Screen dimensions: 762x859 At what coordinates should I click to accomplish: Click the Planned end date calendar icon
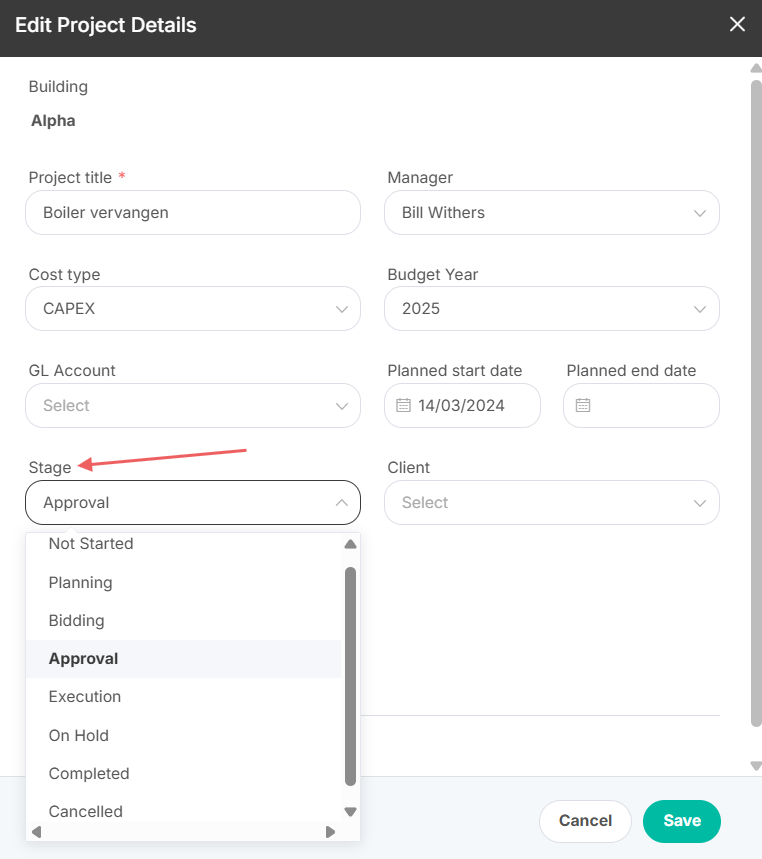click(x=583, y=405)
